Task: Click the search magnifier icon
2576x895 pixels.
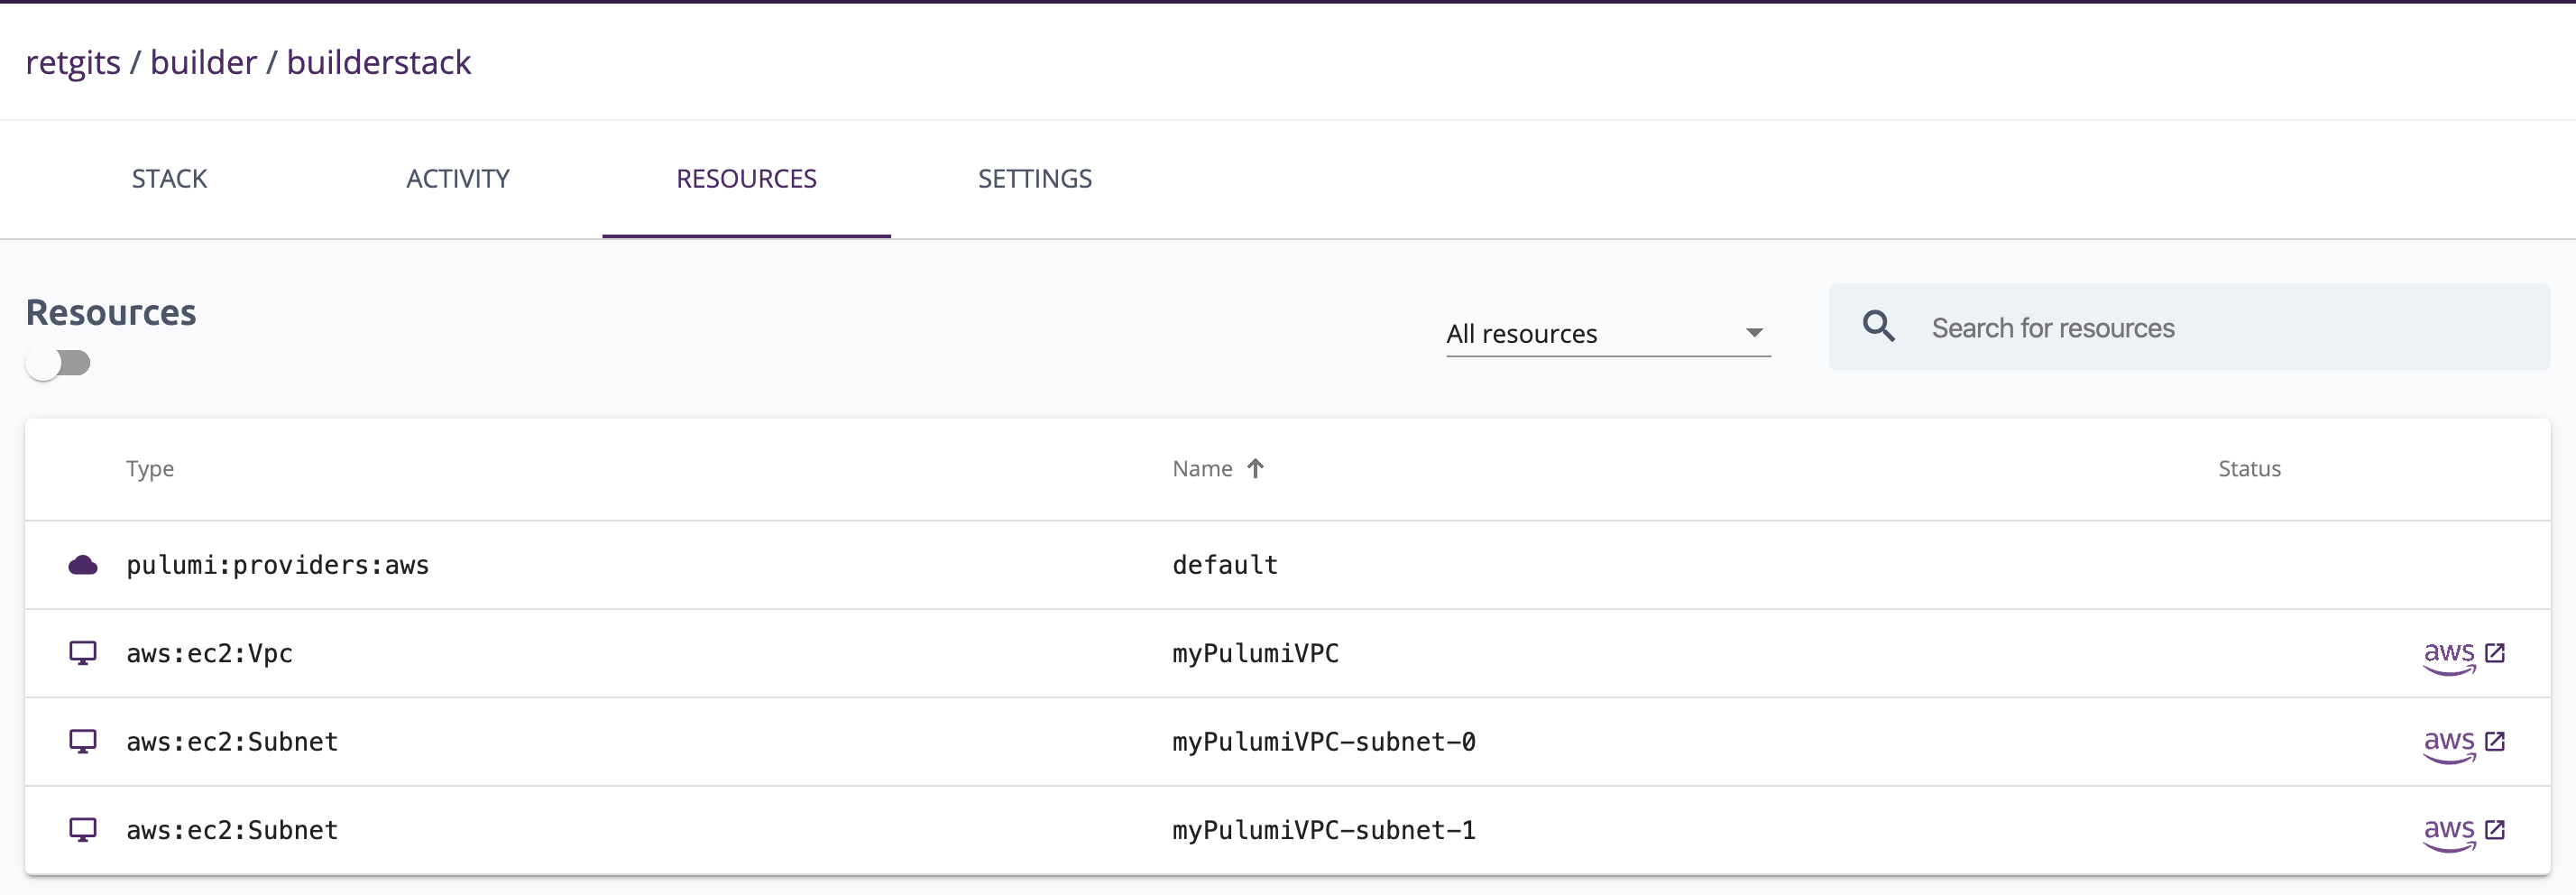Action: click(x=1878, y=327)
